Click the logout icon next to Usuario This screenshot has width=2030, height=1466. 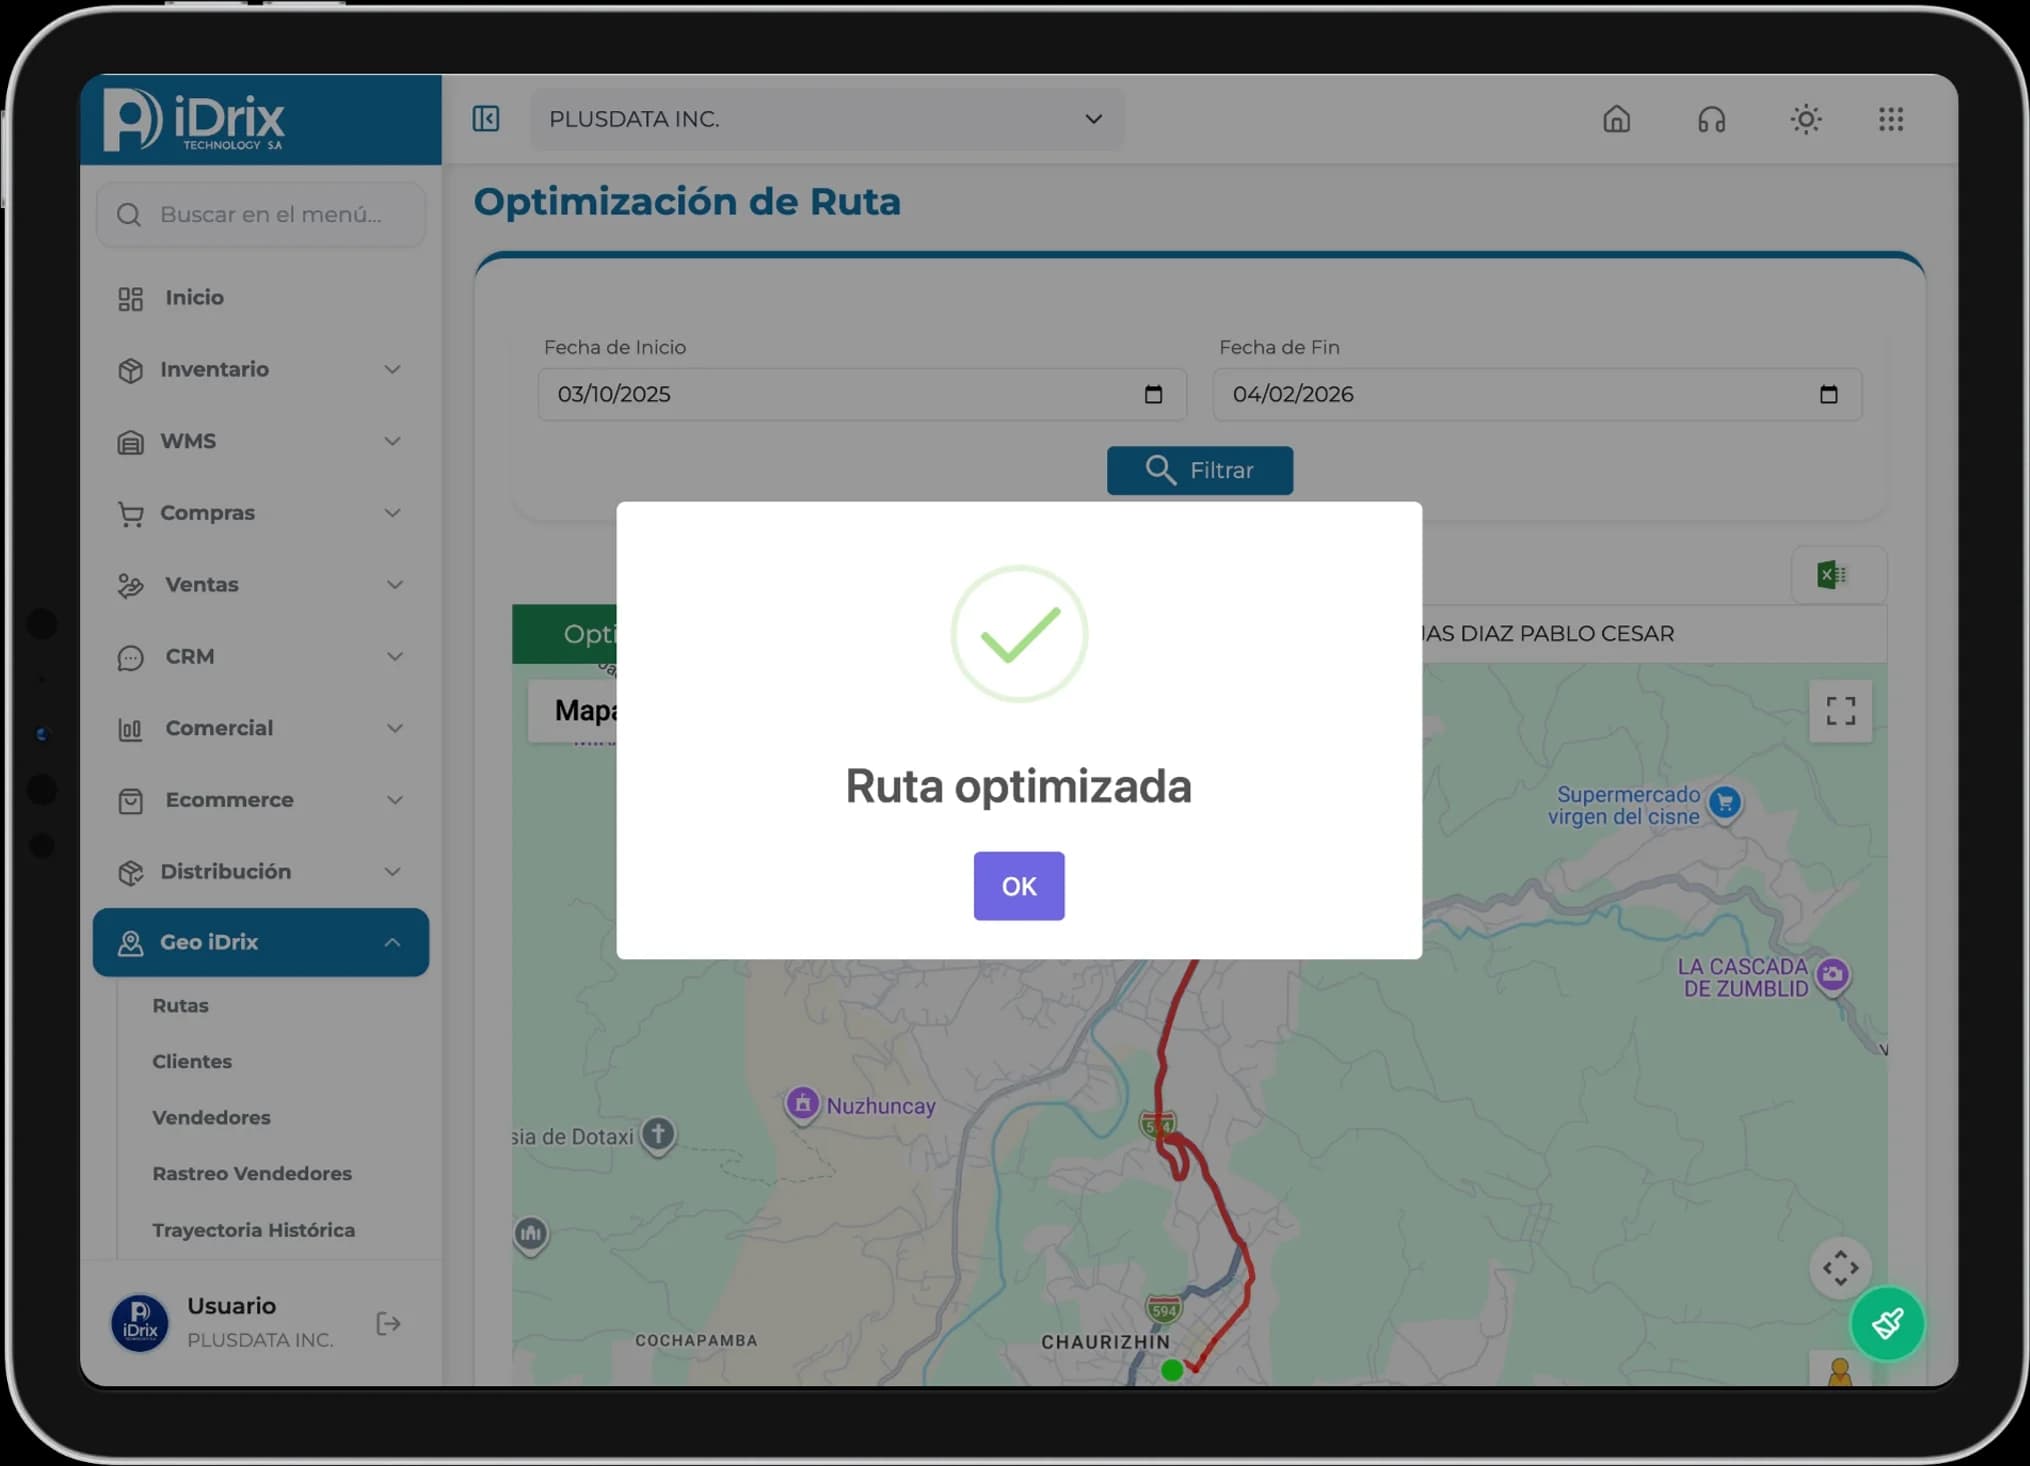388,1323
